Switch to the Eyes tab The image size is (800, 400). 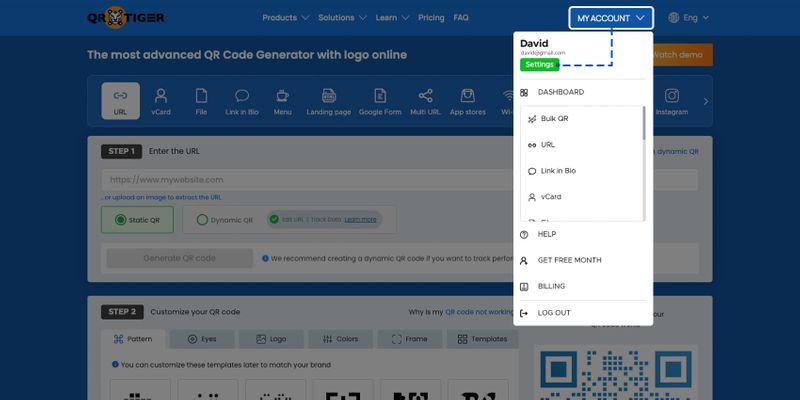[202, 339]
